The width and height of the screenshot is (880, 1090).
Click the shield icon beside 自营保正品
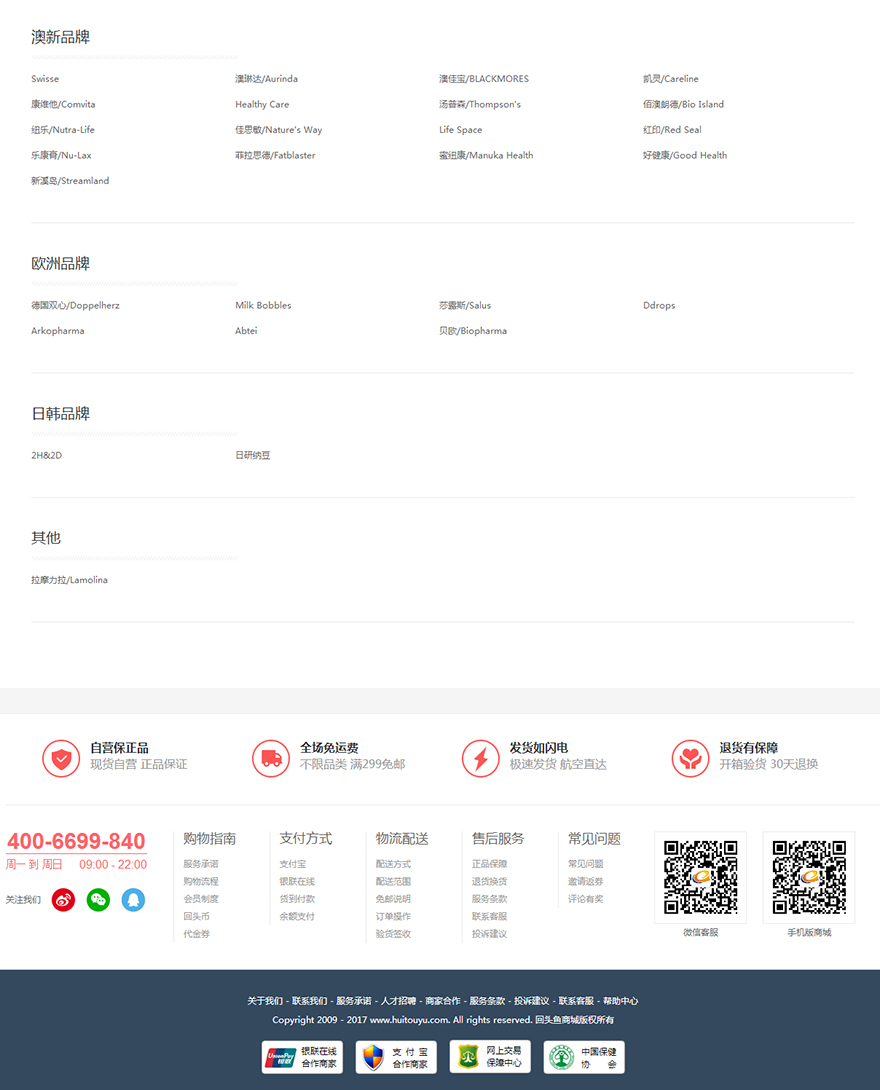click(x=61, y=758)
